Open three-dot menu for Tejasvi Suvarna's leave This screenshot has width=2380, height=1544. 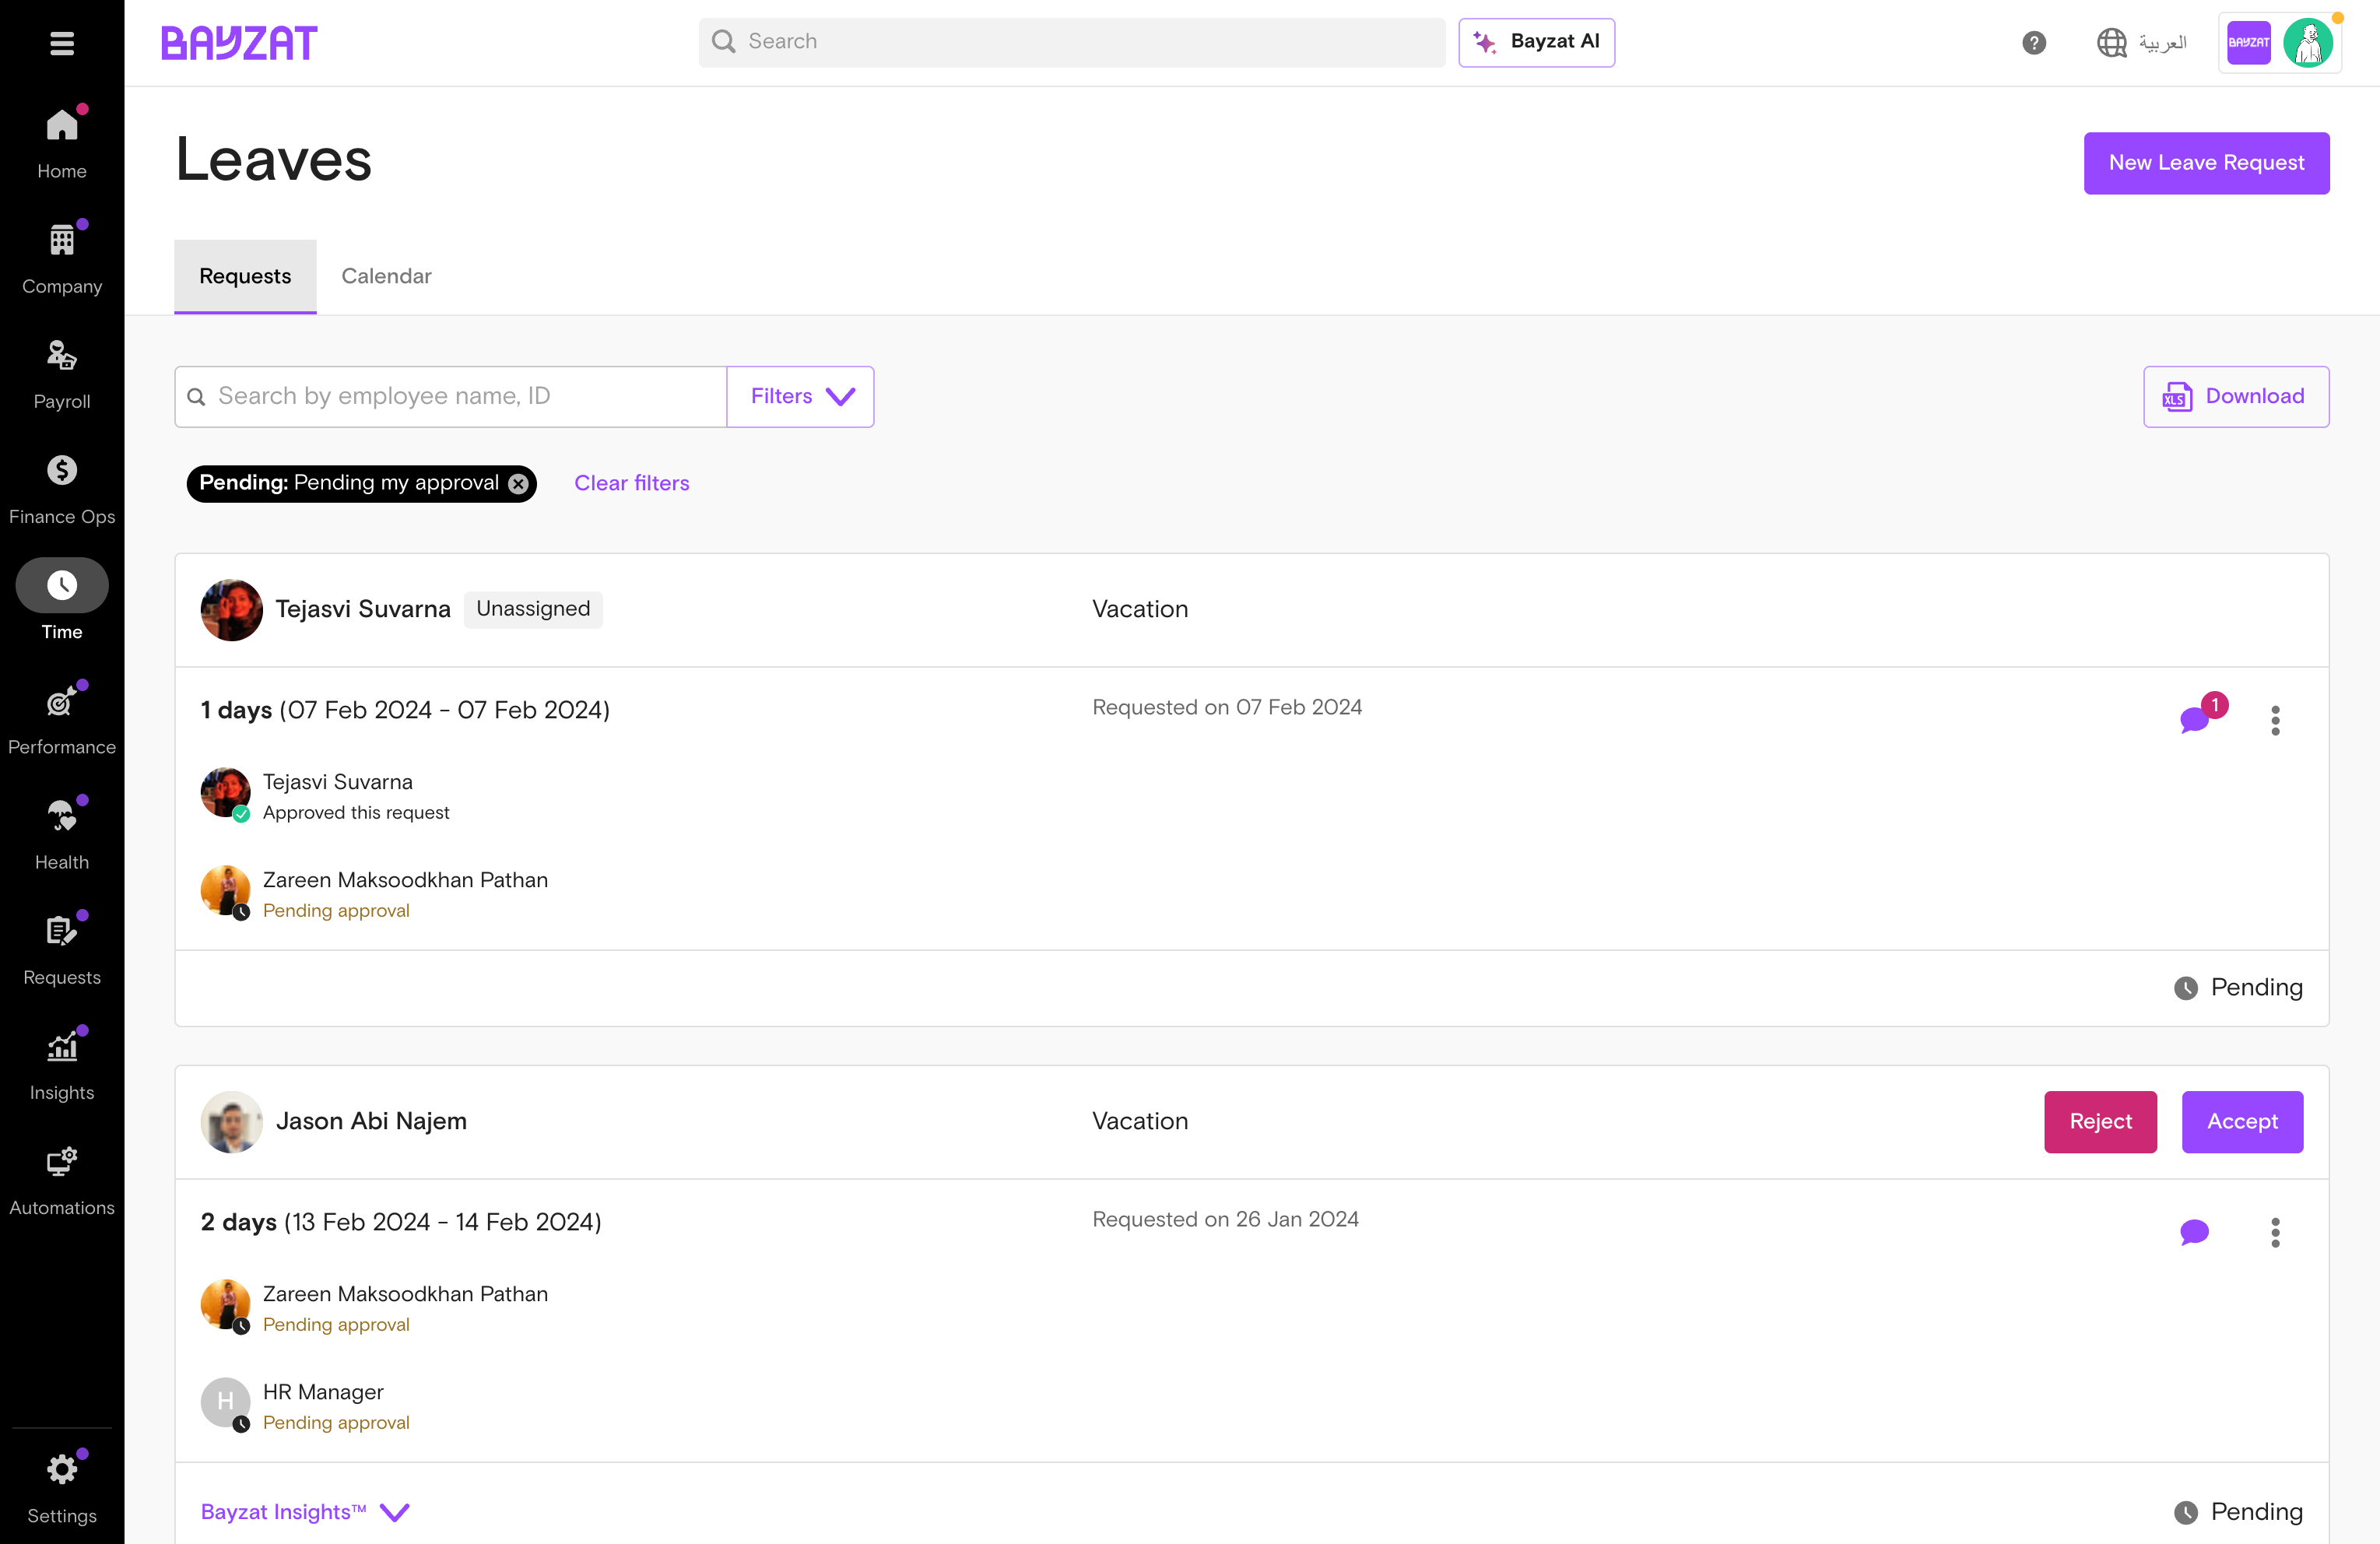pyautogui.click(x=2275, y=720)
